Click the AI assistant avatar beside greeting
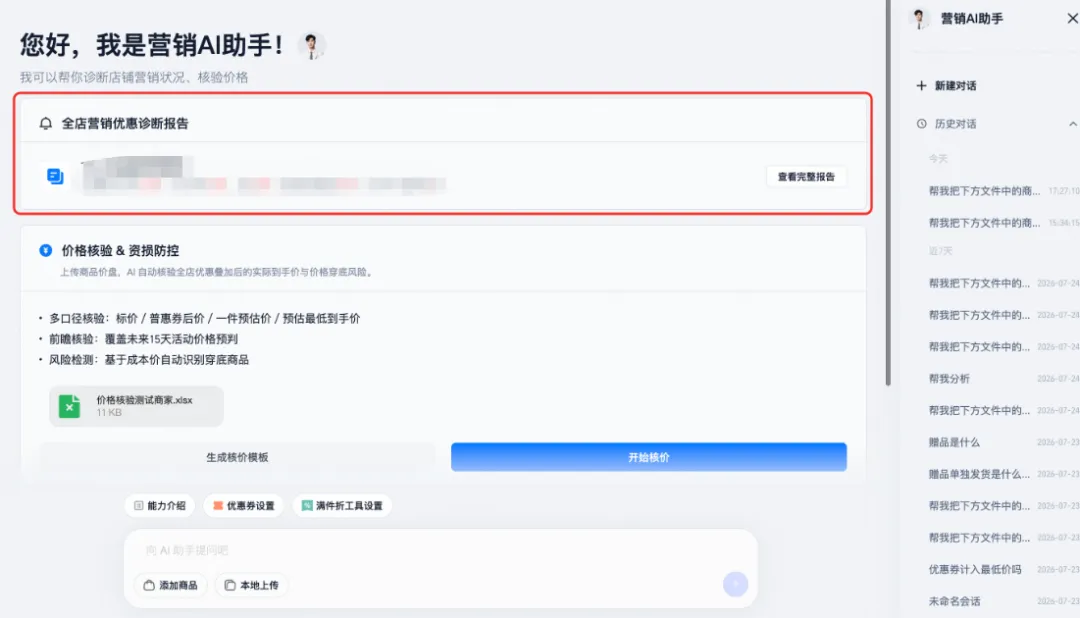This screenshot has width=1080, height=618. click(x=311, y=46)
